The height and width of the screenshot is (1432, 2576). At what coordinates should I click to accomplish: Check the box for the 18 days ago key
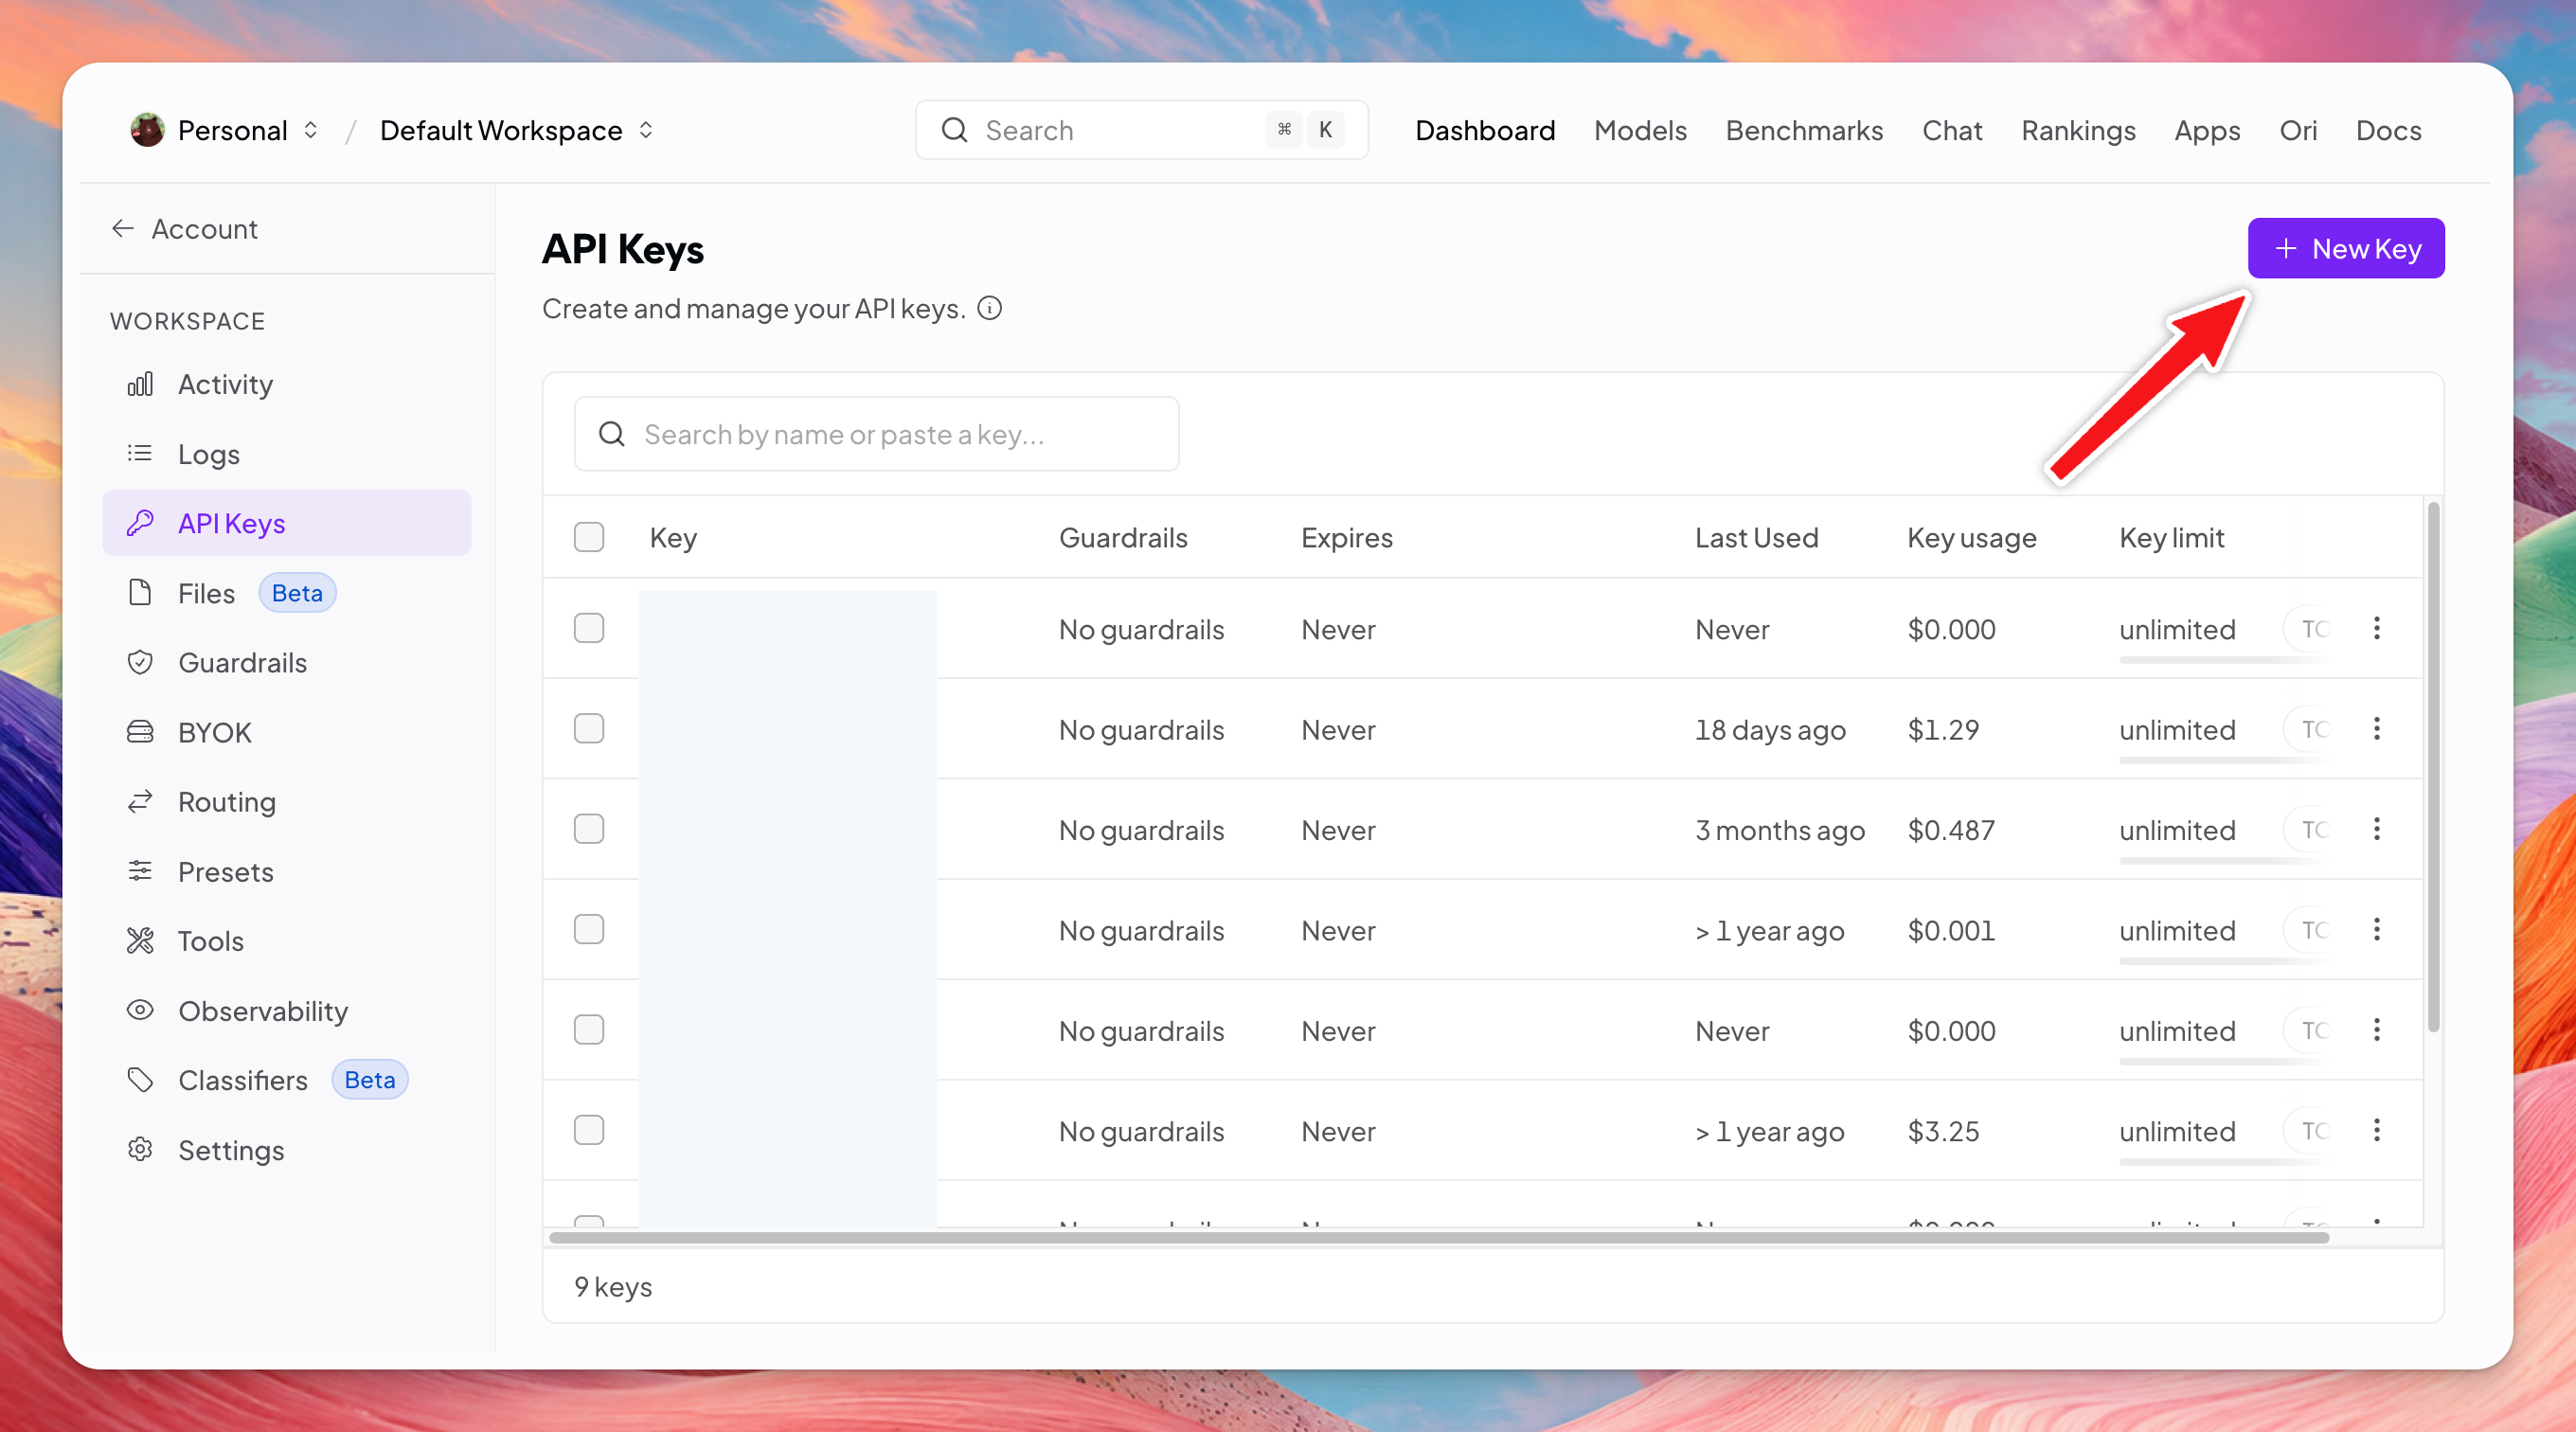(x=589, y=728)
